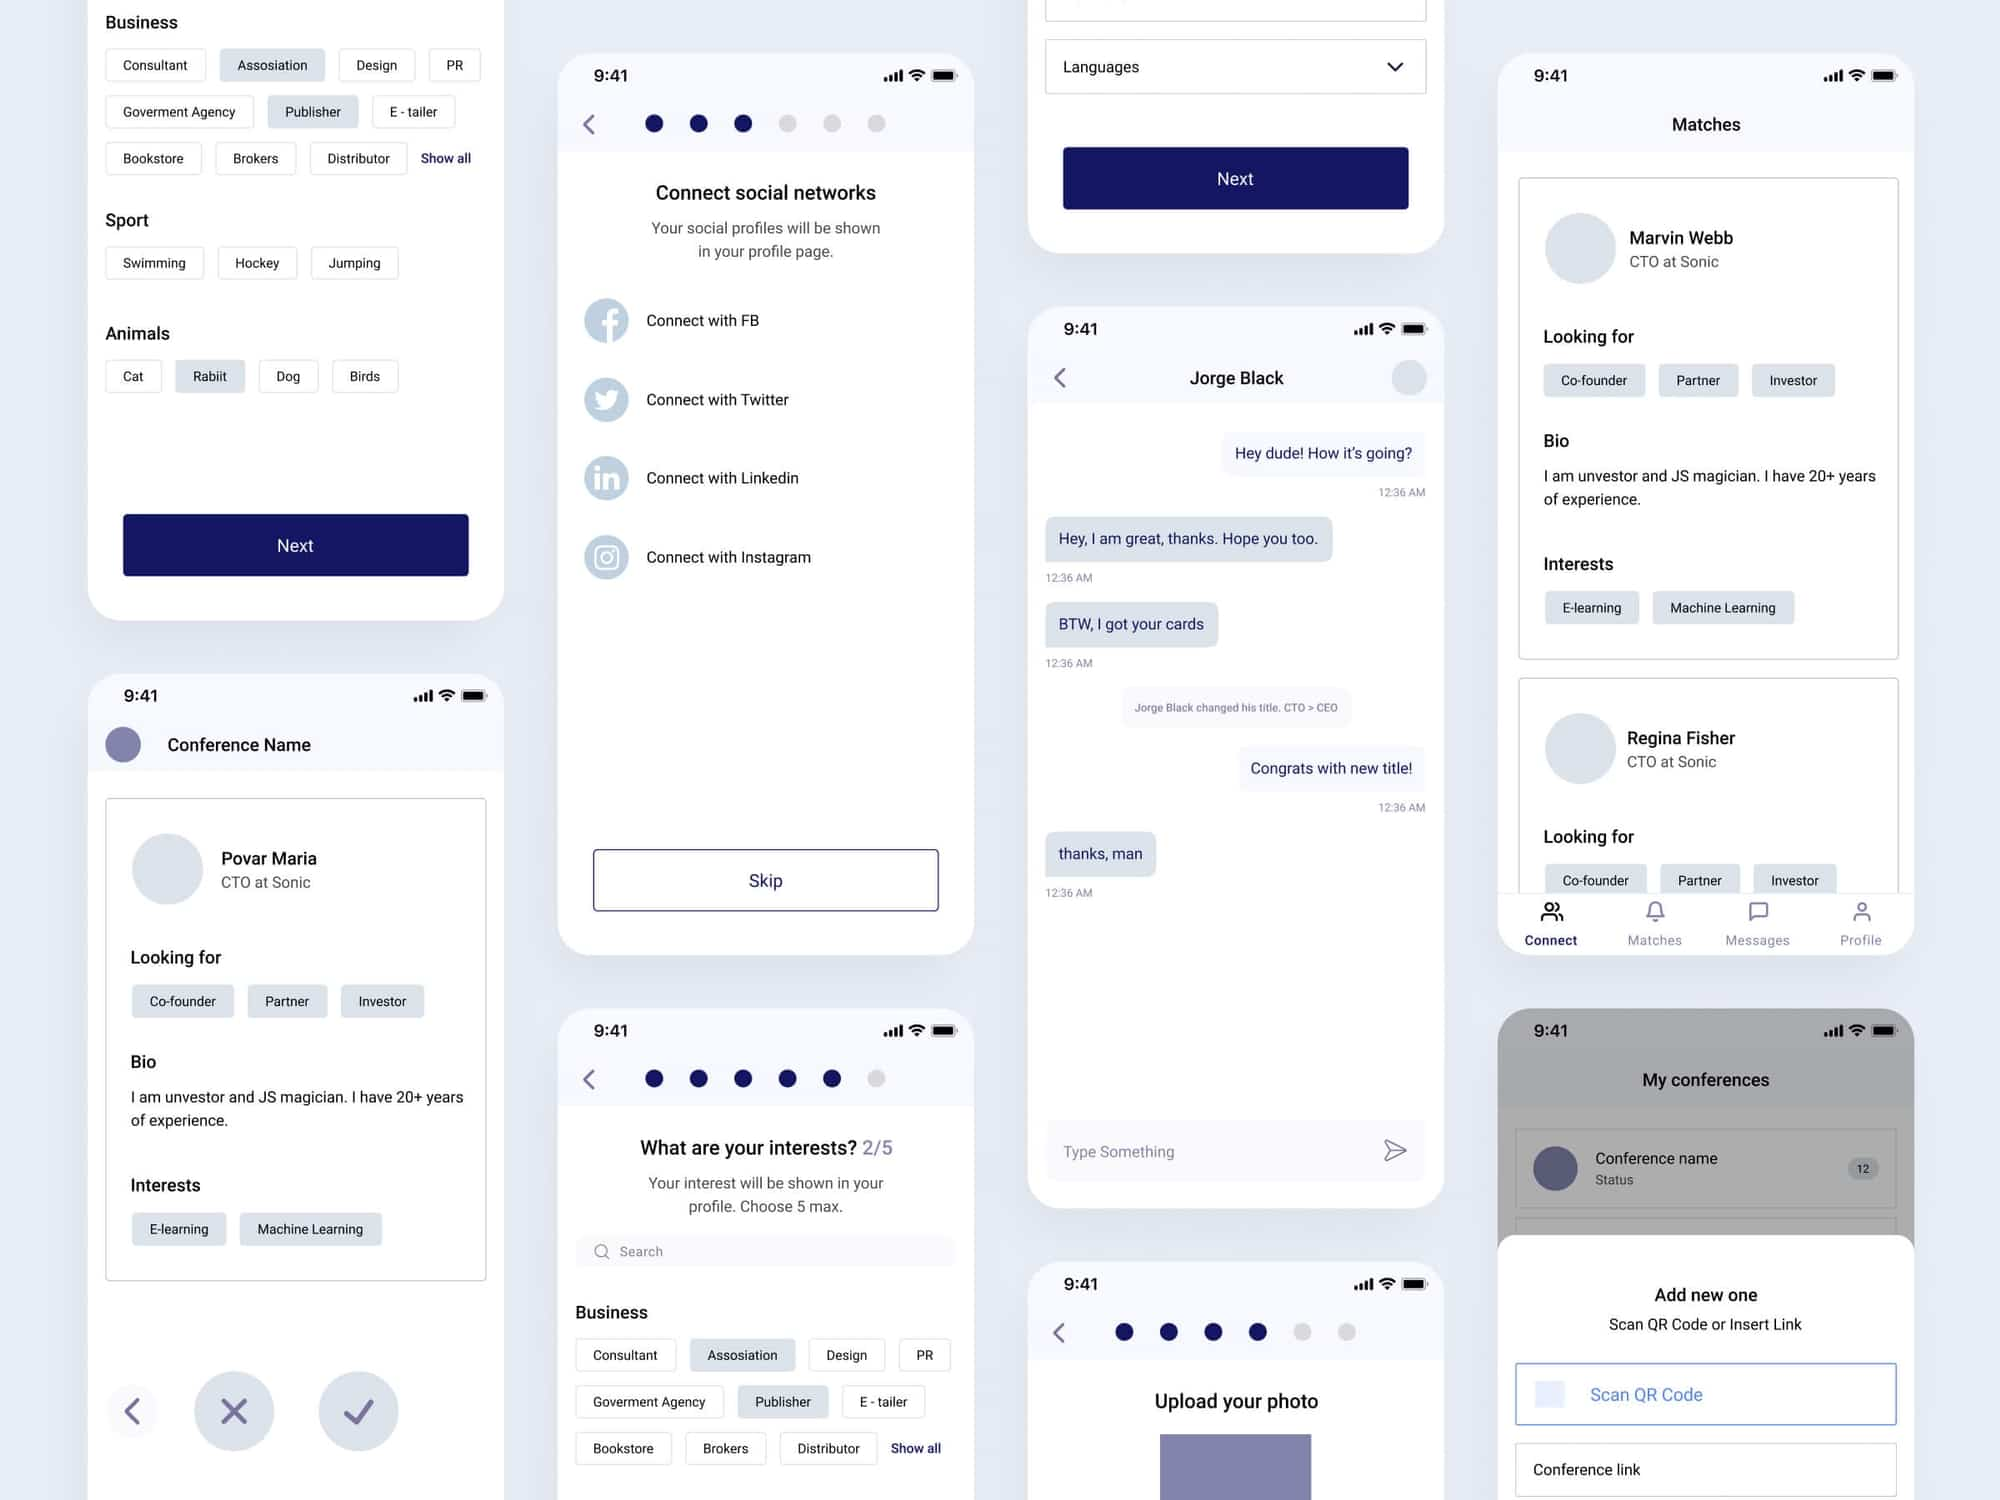Tap back arrow on chat screen
The image size is (2000, 1500).
click(1063, 377)
